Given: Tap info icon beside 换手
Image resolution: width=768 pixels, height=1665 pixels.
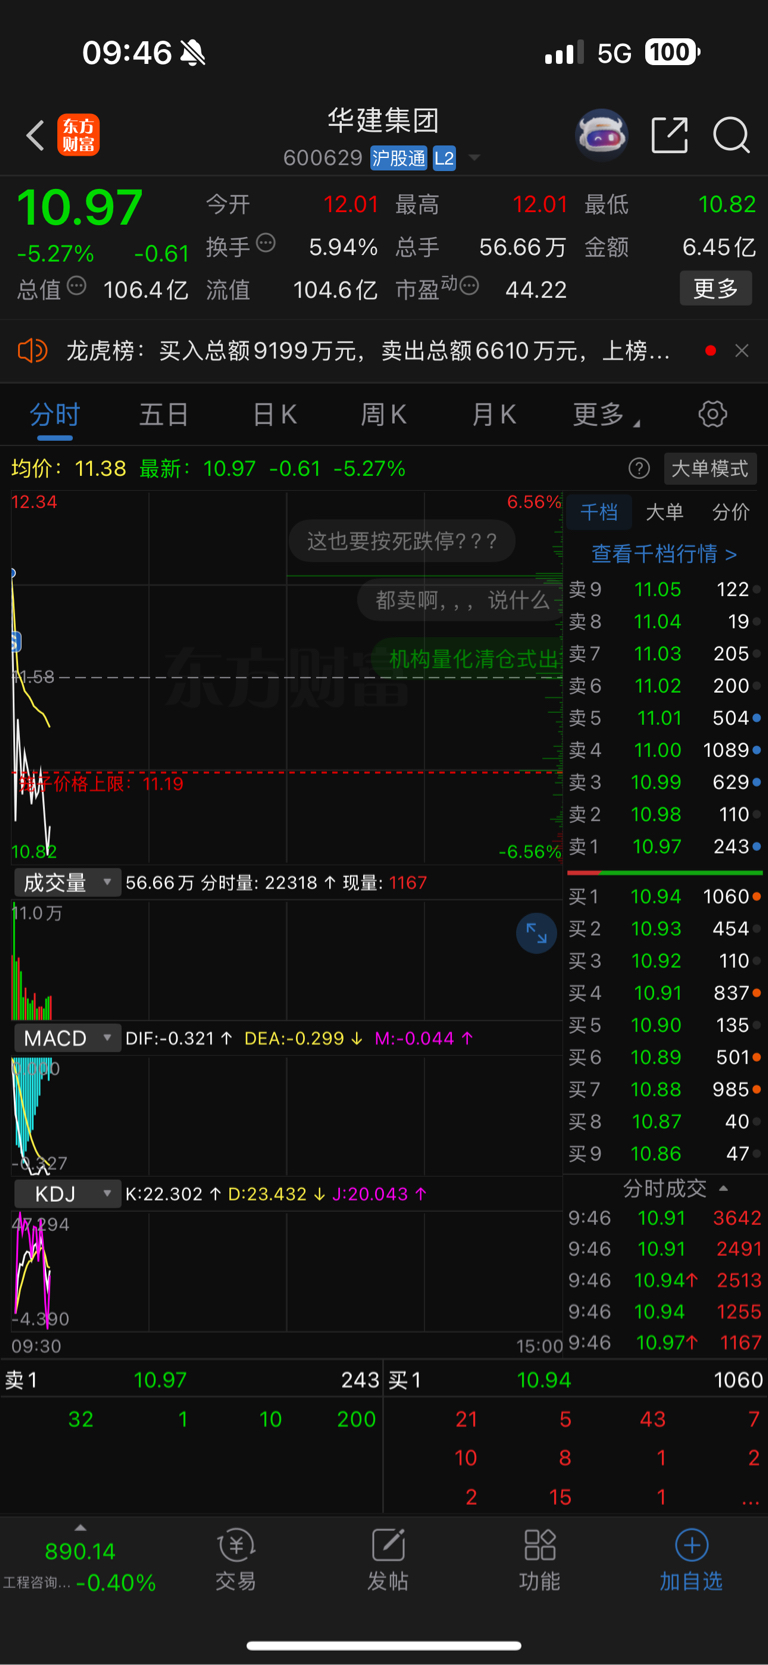Looking at the screenshot, I should pyautogui.click(x=266, y=242).
